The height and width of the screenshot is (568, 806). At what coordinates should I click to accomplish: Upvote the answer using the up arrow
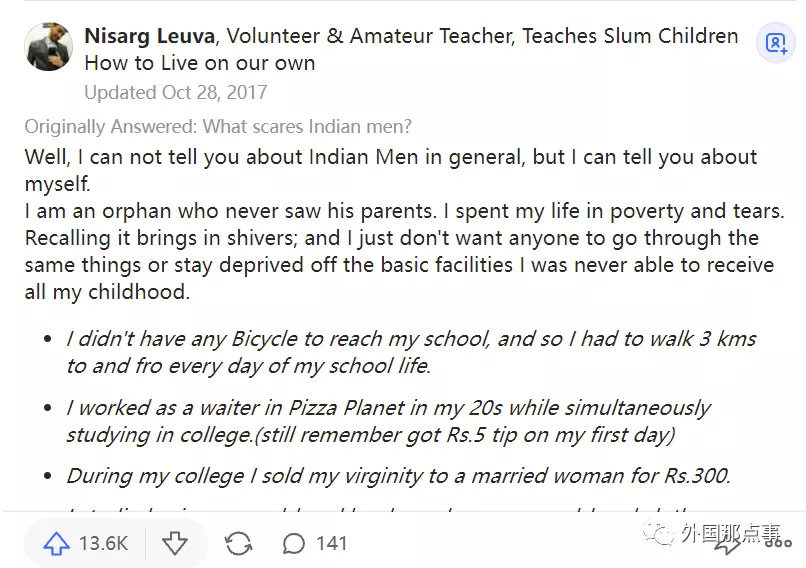click(57, 544)
